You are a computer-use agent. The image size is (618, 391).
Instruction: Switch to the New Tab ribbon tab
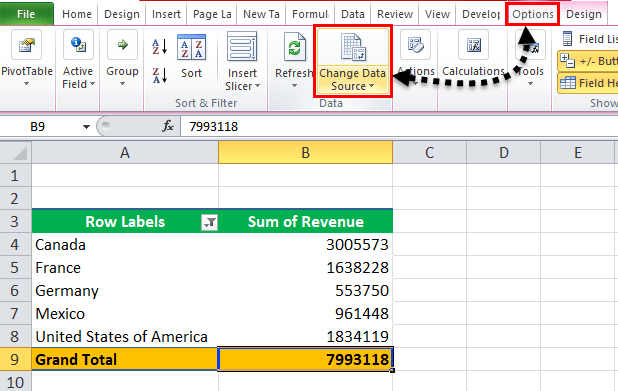[x=261, y=14]
